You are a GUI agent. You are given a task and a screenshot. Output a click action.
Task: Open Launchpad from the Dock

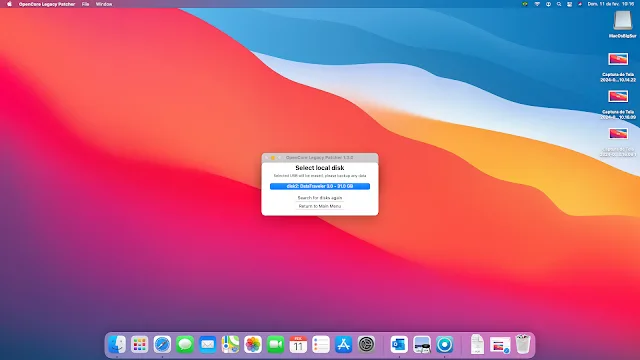140,344
